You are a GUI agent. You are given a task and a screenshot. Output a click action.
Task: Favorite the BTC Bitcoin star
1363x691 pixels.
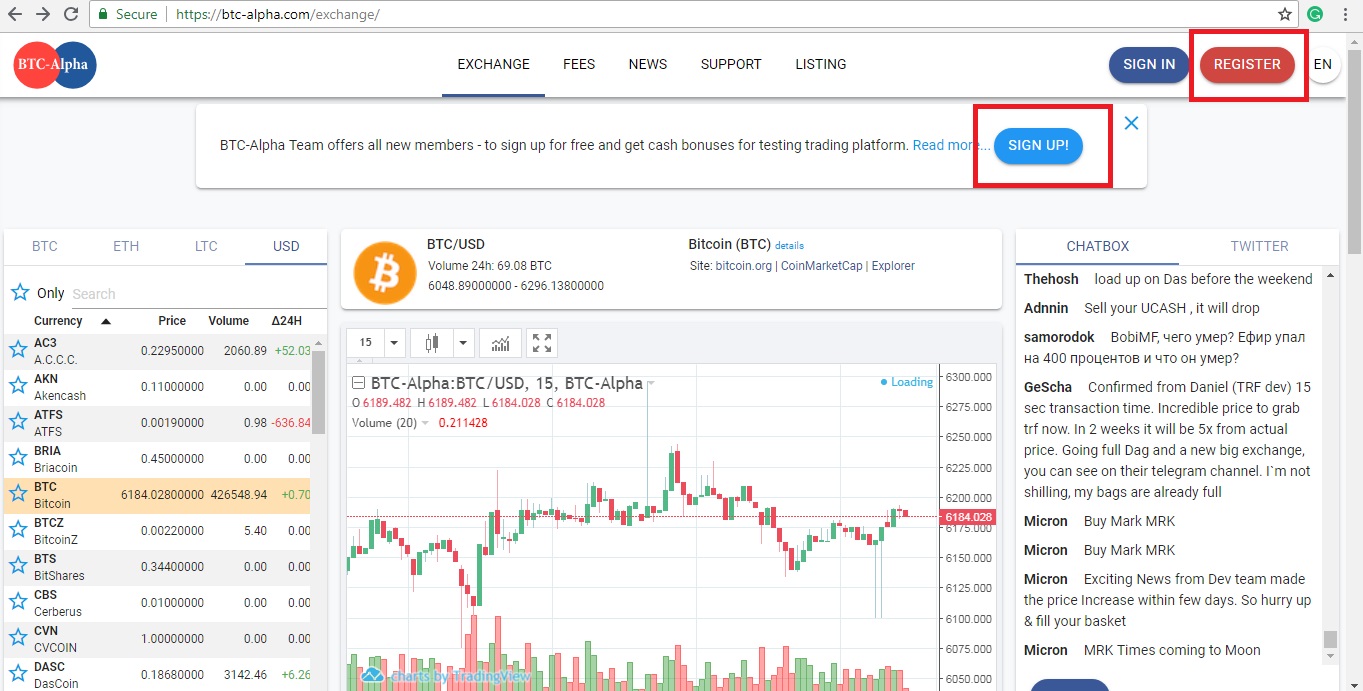pos(17,494)
